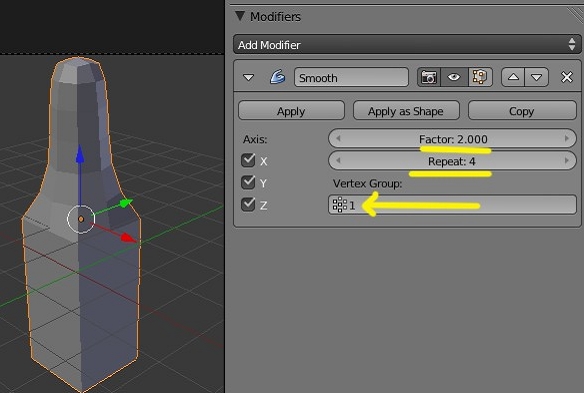Open the Vertex Group selection field
The width and height of the screenshot is (584, 393).
[453, 205]
